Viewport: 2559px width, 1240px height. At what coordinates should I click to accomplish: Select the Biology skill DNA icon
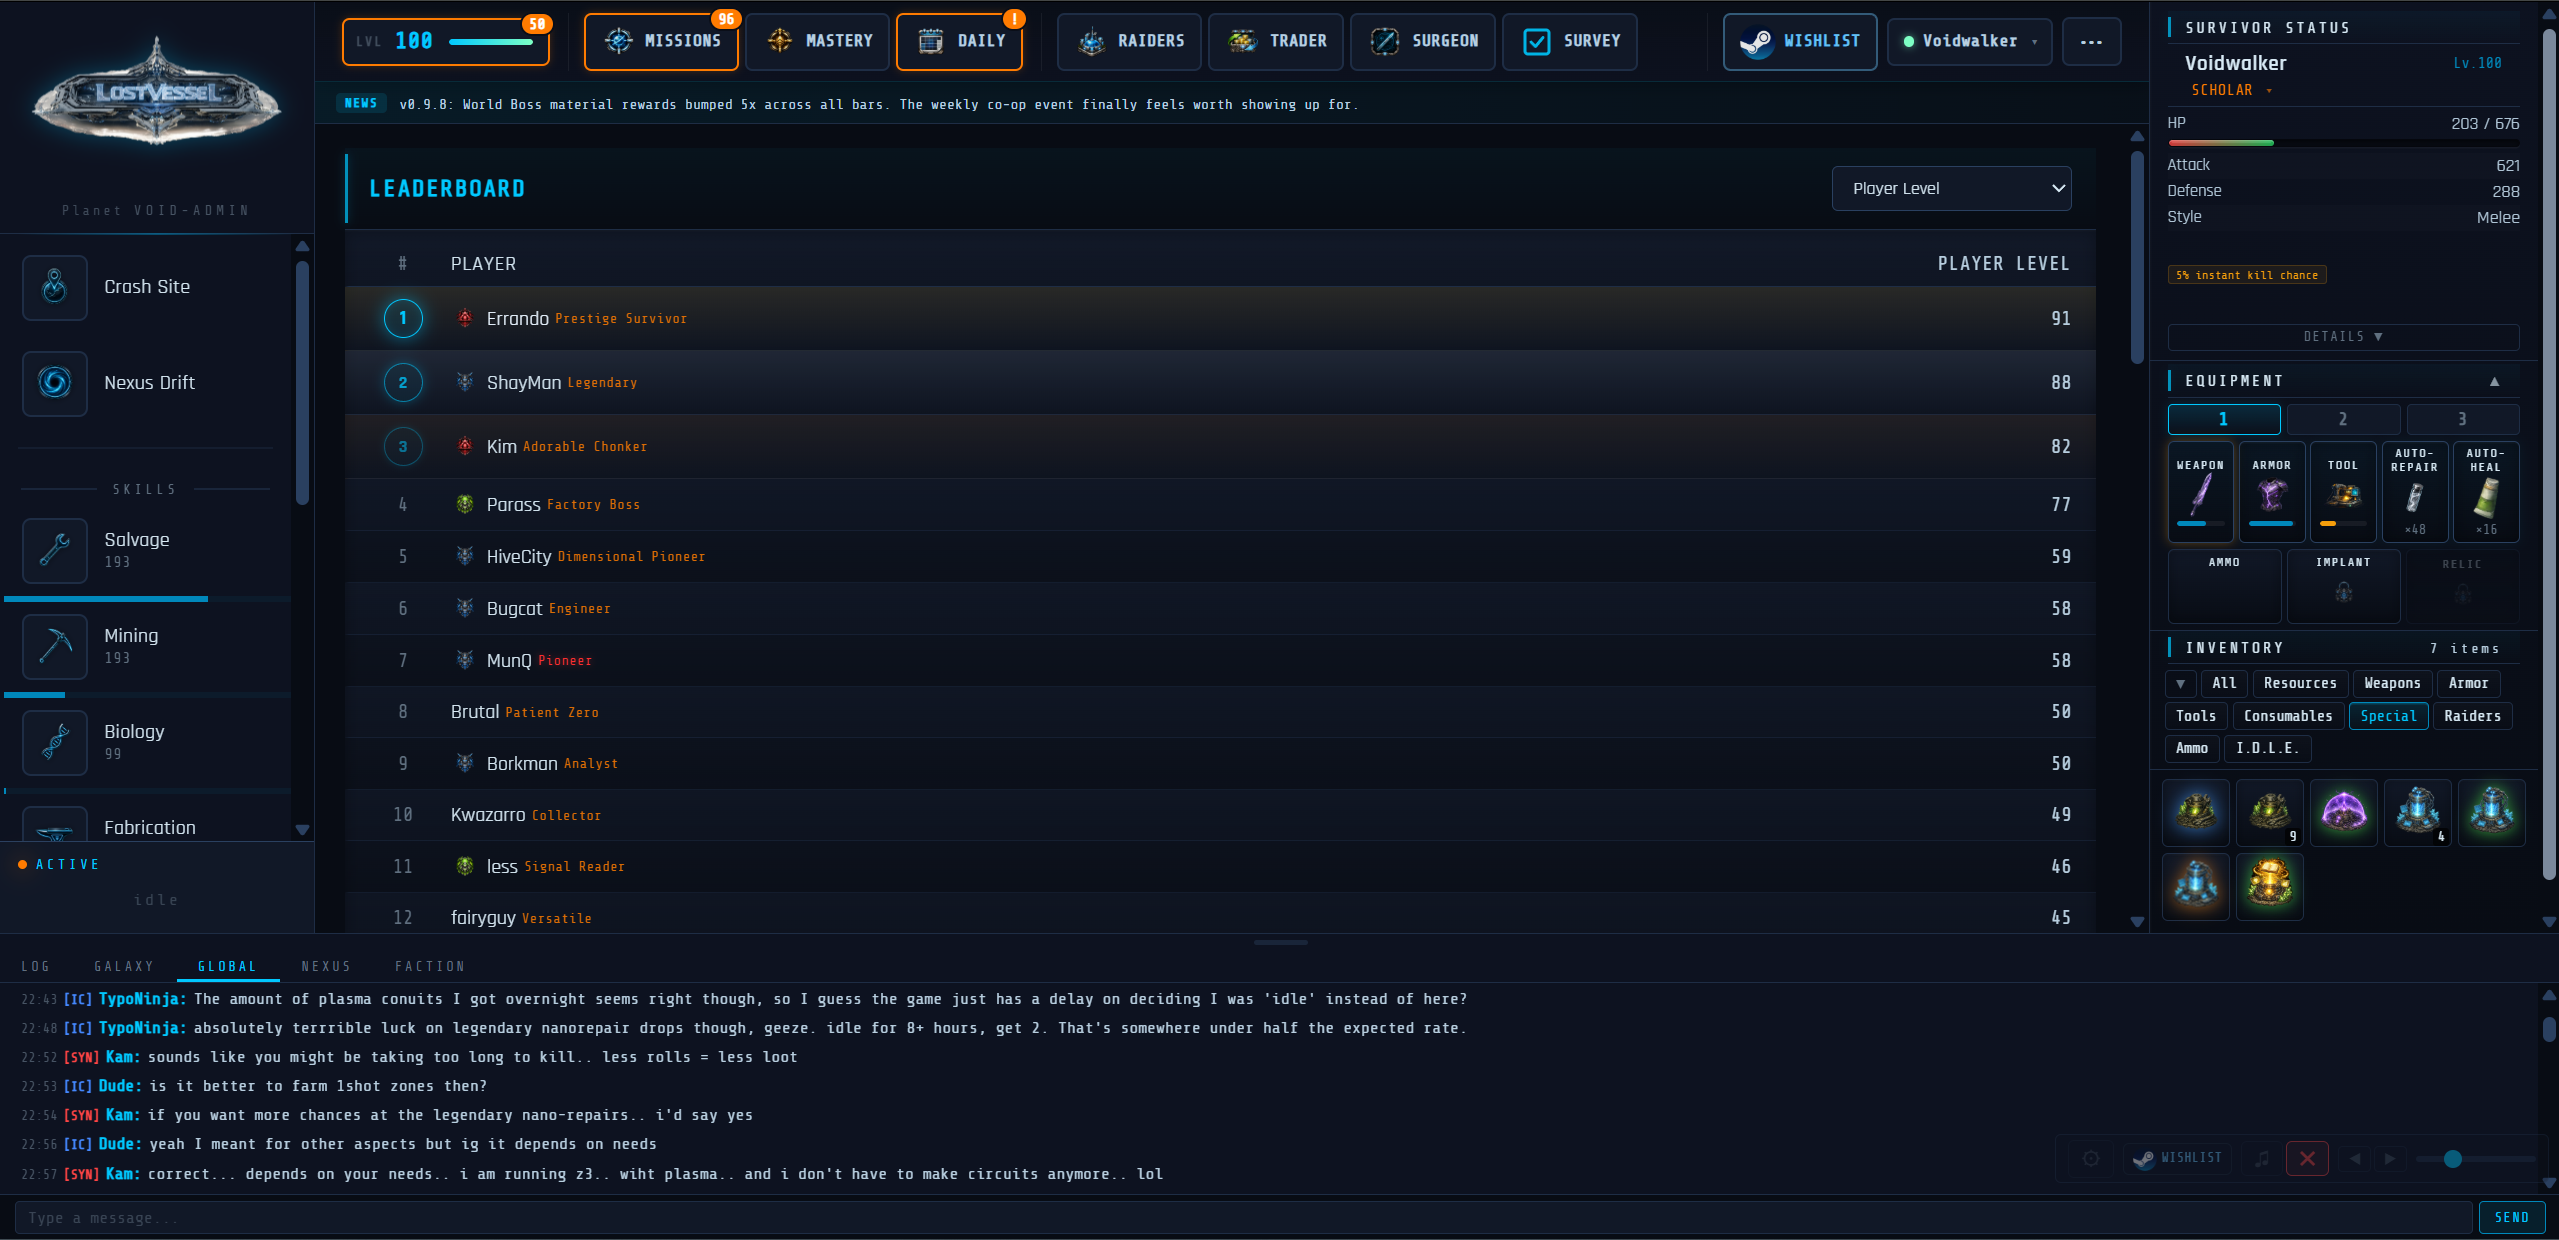point(55,742)
